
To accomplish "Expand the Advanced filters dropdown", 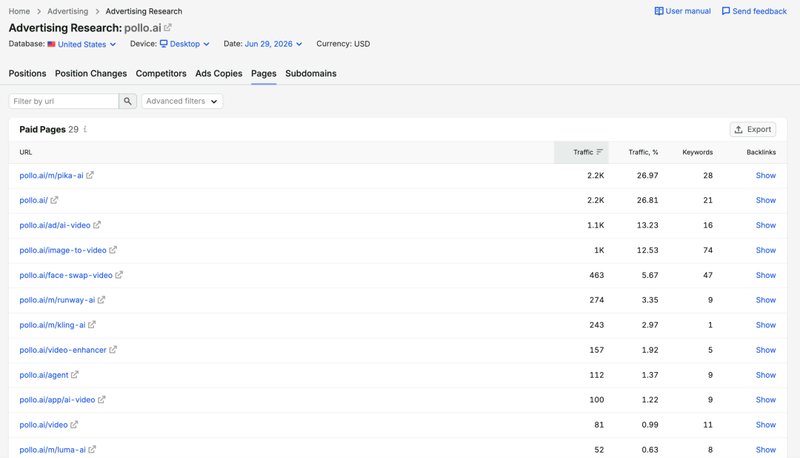I will (x=182, y=101).
